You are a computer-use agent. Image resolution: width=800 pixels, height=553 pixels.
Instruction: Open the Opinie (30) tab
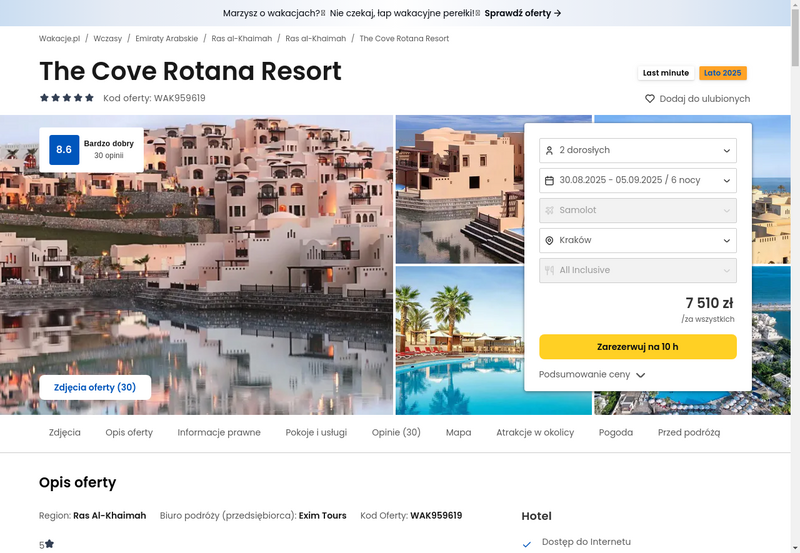click(x=396, y=433)
